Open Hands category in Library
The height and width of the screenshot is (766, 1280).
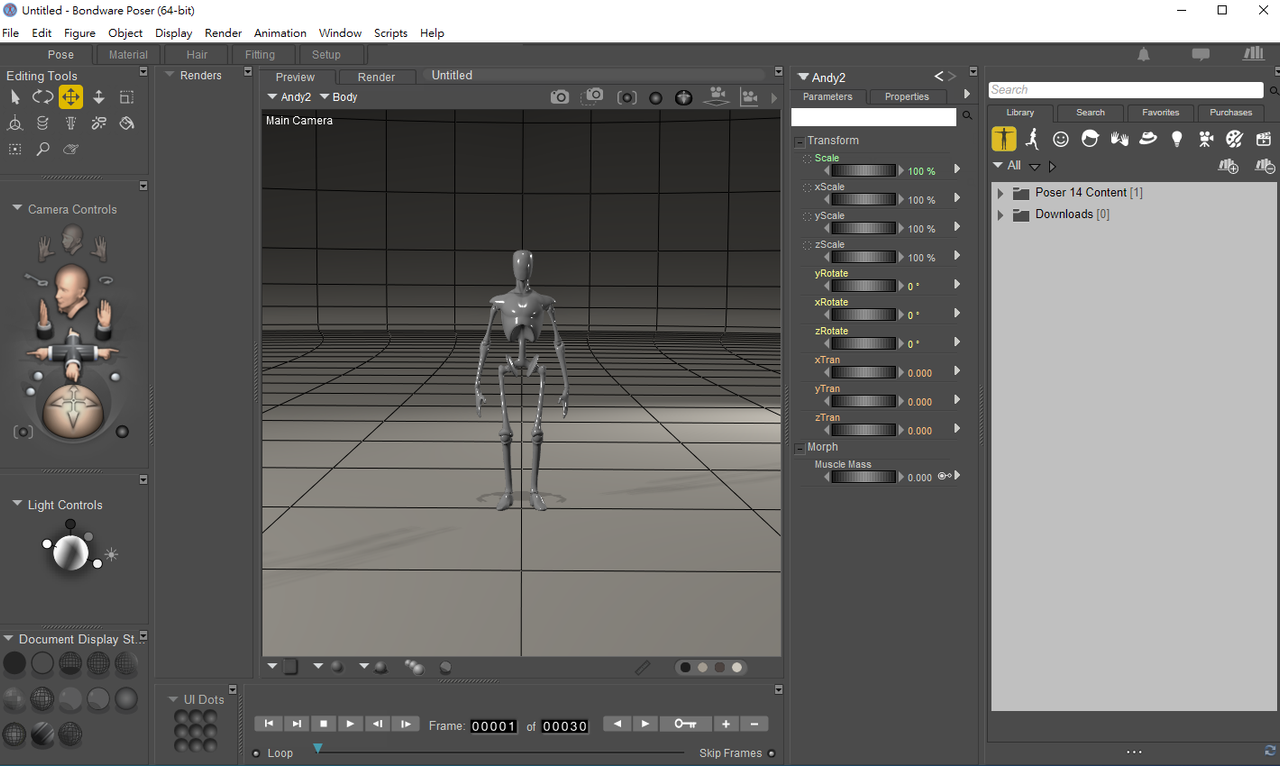pyautogui.click(x=1119, y=139)
